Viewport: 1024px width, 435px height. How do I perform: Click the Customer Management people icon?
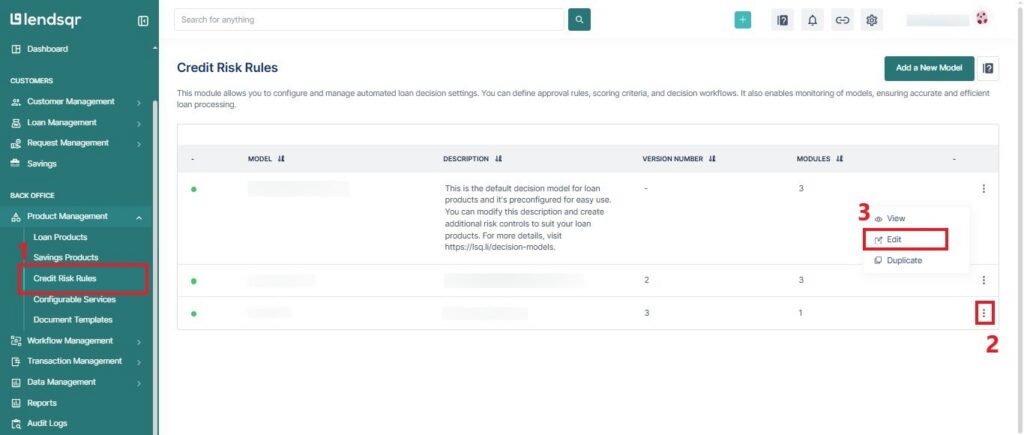(x=16, y=102)
